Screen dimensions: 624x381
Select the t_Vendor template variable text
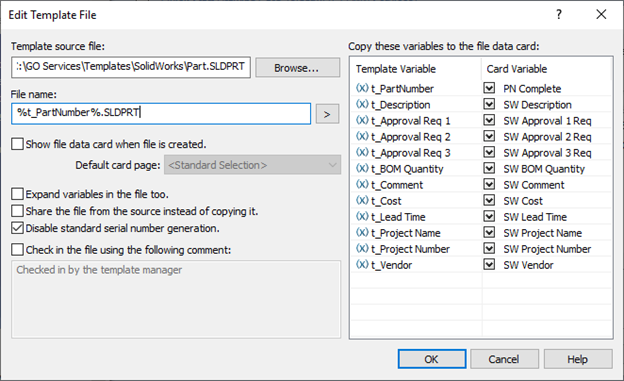pyautogui.click(x=392, y=265)
